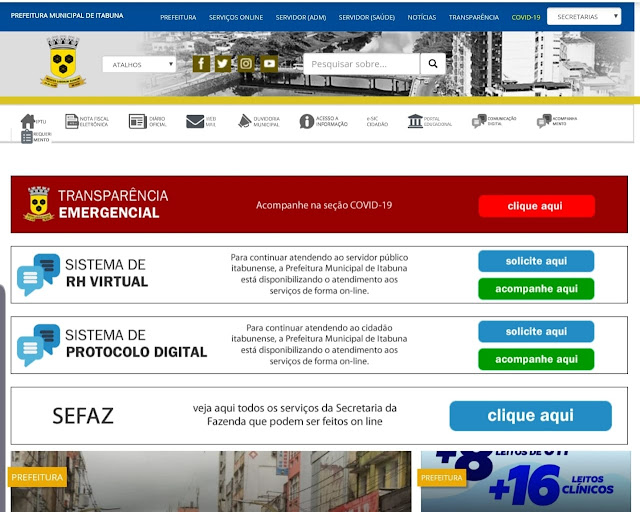Focus the 'Pesquisar sobre...' search field
Viewport: 640px width, 512px height.
point(362,64)
